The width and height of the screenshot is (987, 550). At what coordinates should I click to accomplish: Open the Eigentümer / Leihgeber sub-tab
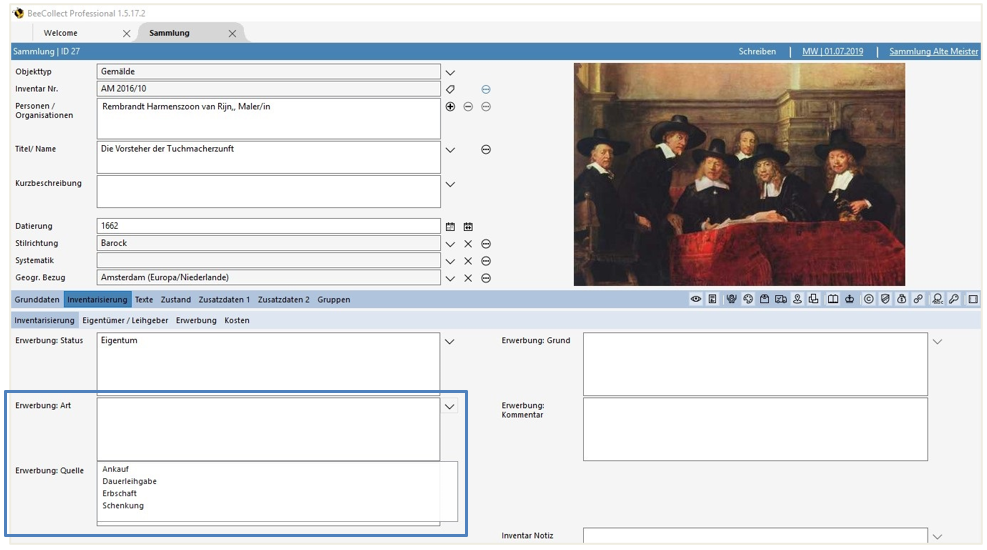pyautogui.click(x=125, y=321)
